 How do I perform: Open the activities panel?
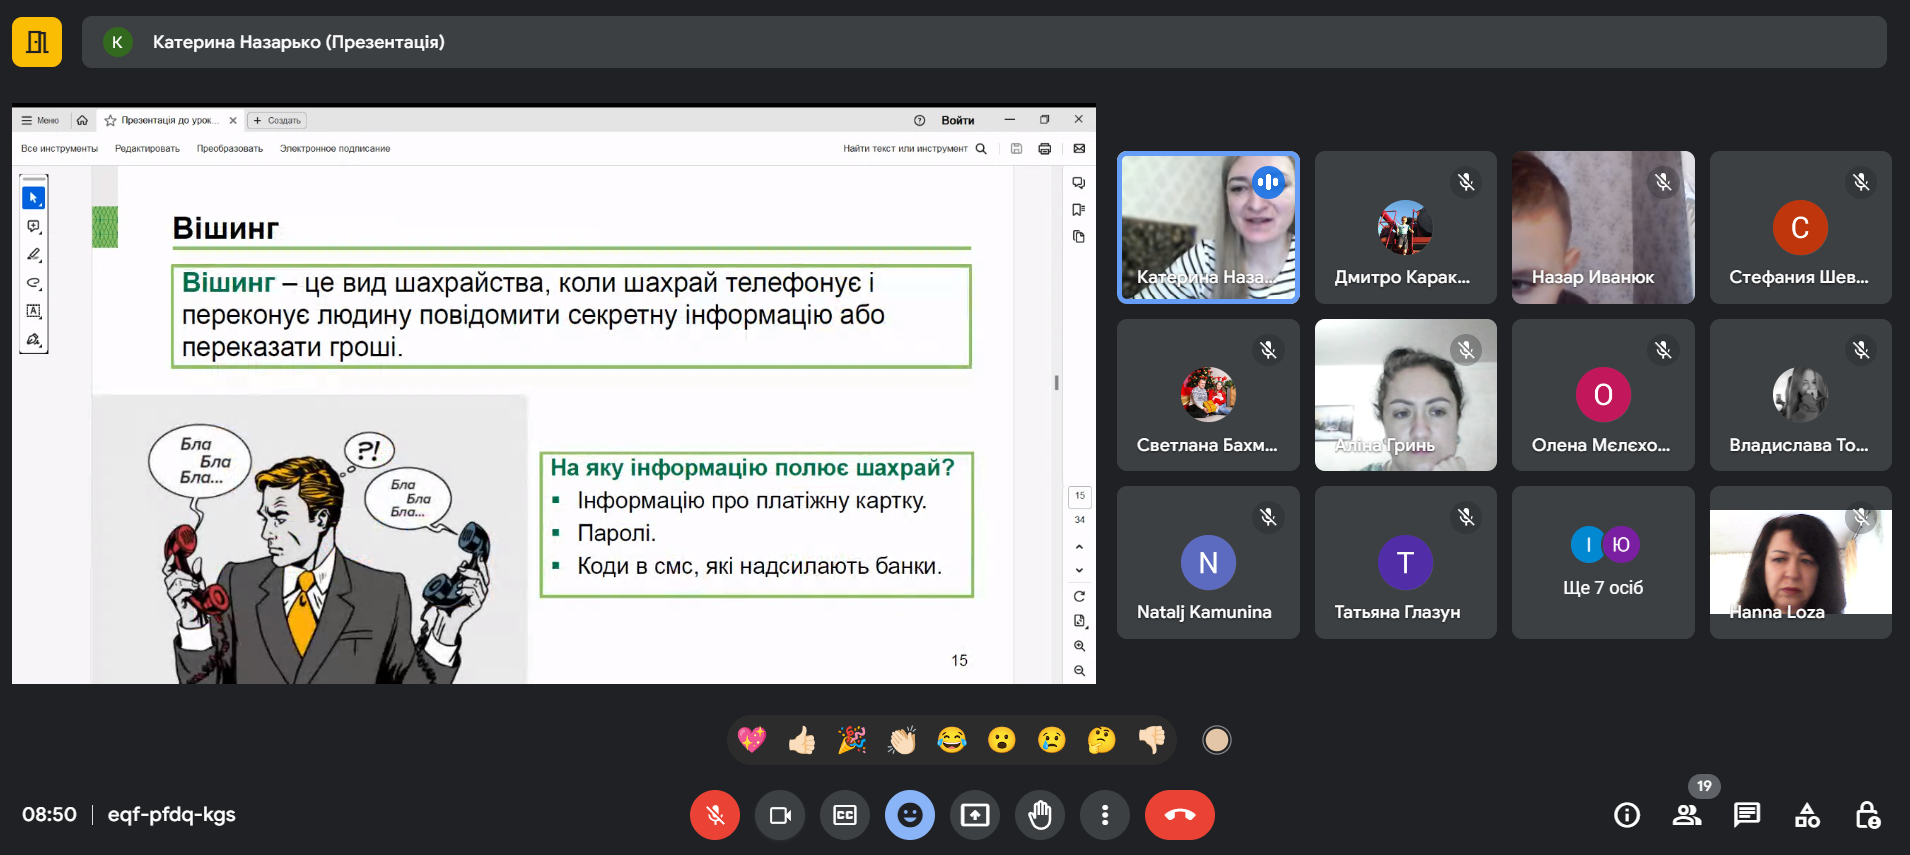pyautogui.click(x=1807, y=815)
